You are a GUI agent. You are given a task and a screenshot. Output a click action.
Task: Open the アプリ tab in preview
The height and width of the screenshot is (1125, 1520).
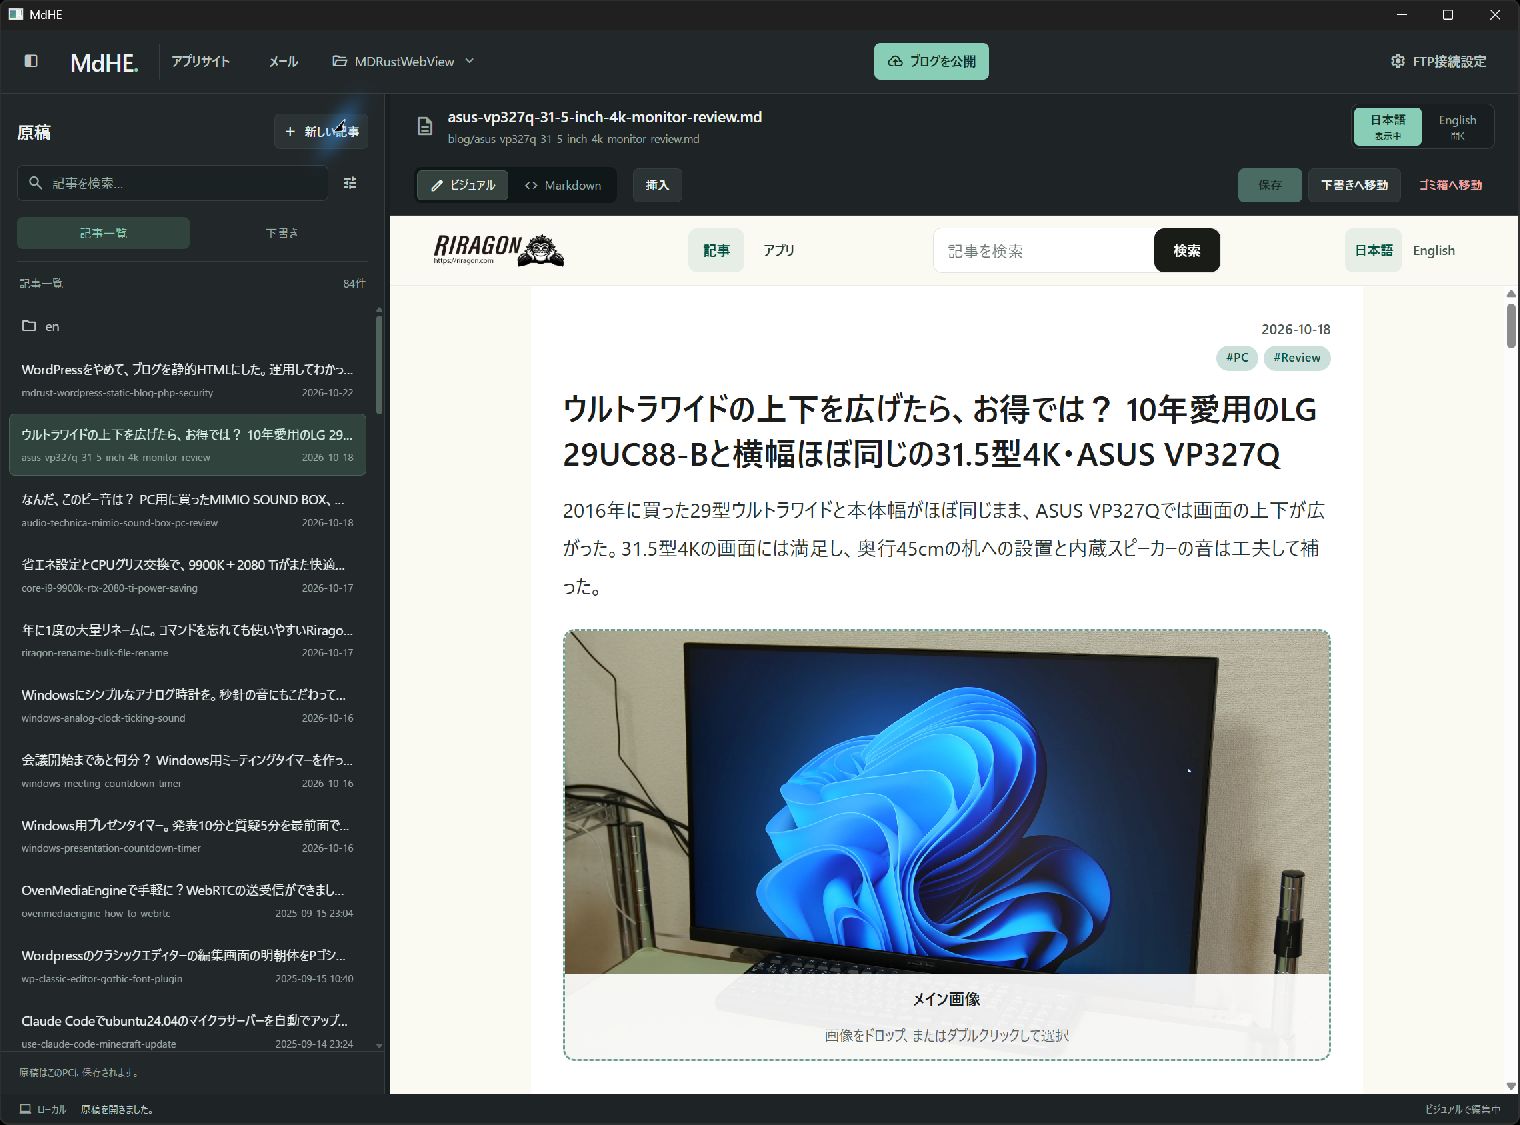click(x=779, y=250)
